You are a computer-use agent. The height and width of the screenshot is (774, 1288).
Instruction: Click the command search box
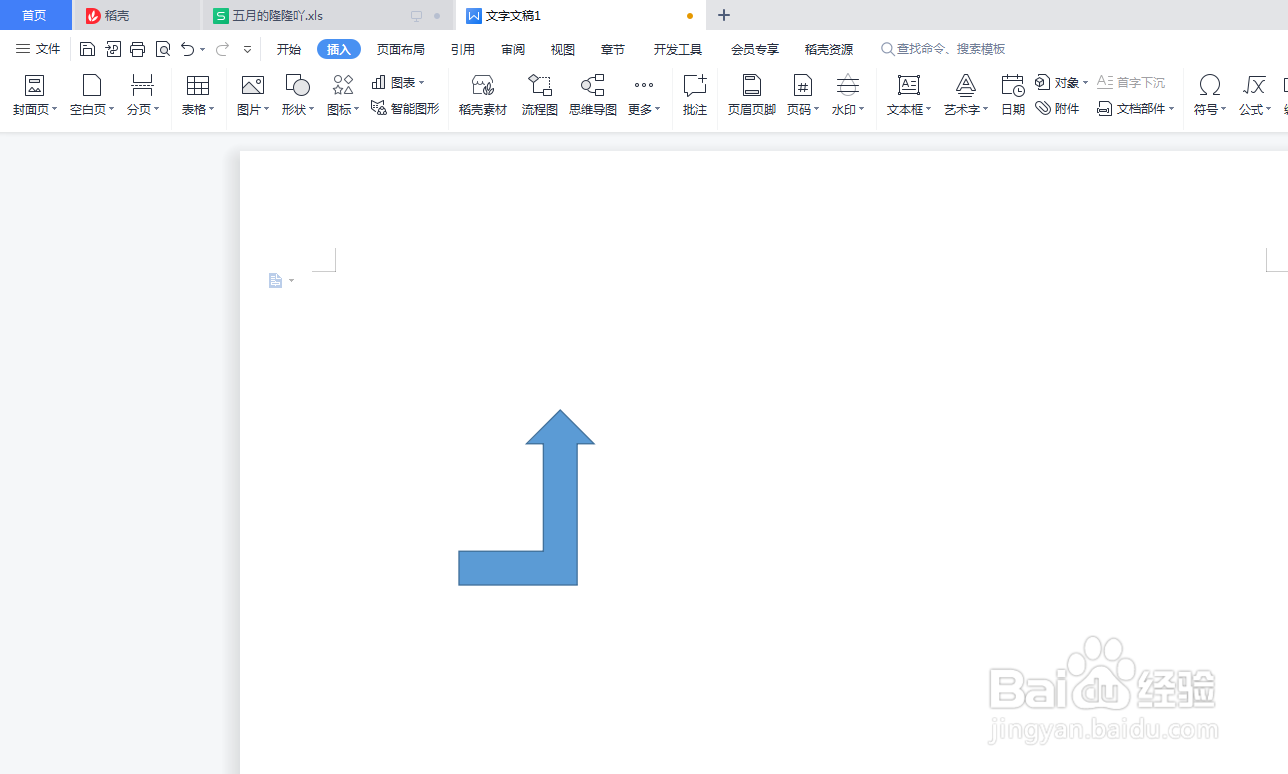tap(943, 49)
